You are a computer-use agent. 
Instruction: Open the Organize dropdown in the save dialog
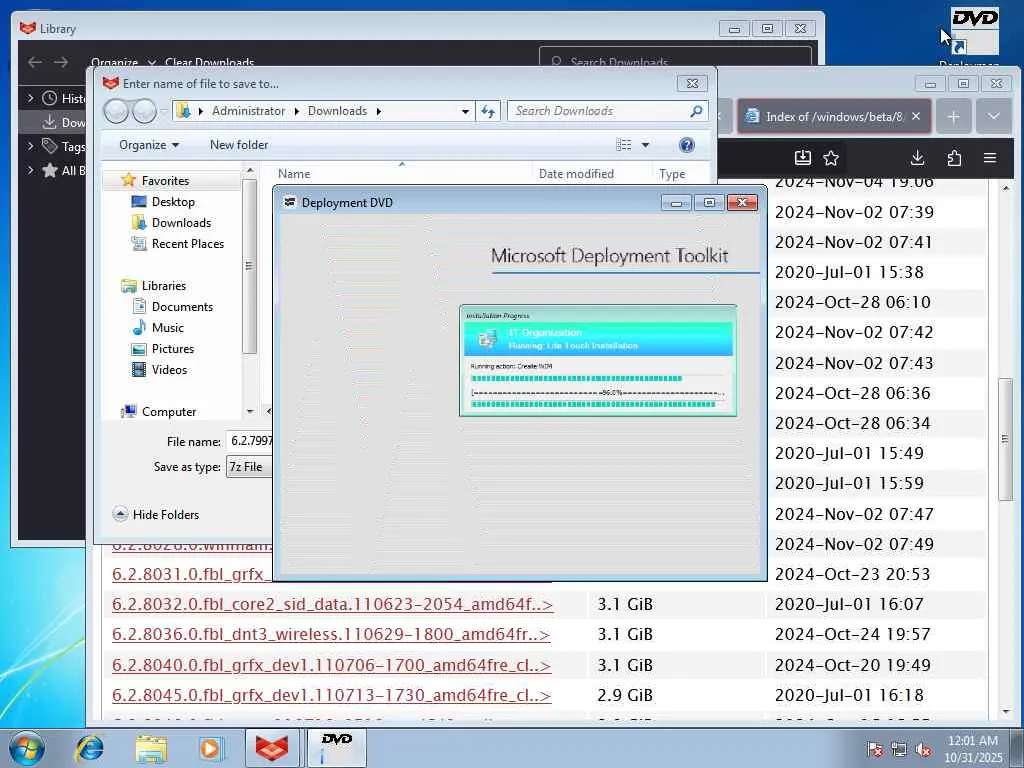(x=149, y=145)
